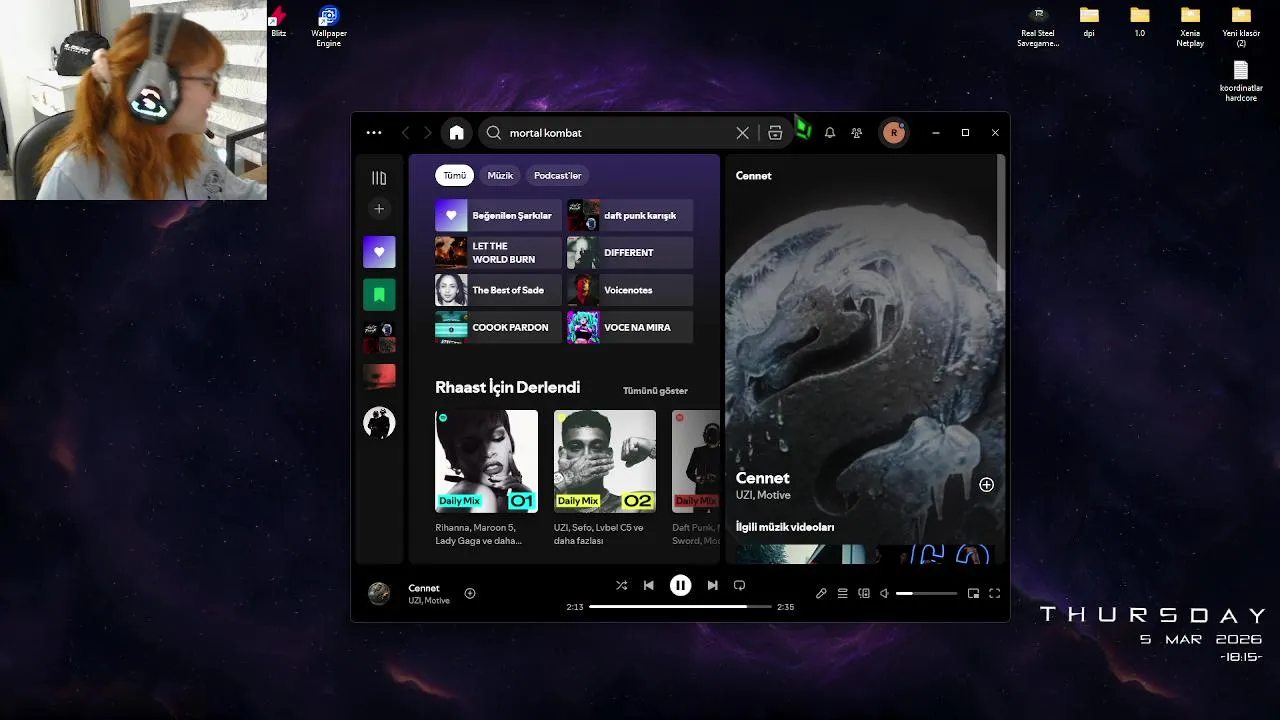
Task: Open the profile avatar 'R' menu
Action: click(894, 132)
